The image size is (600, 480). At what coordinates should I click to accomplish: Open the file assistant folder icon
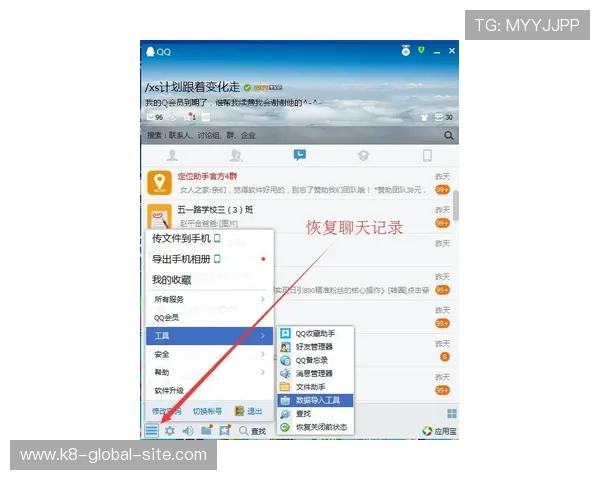tap(207, 430)
